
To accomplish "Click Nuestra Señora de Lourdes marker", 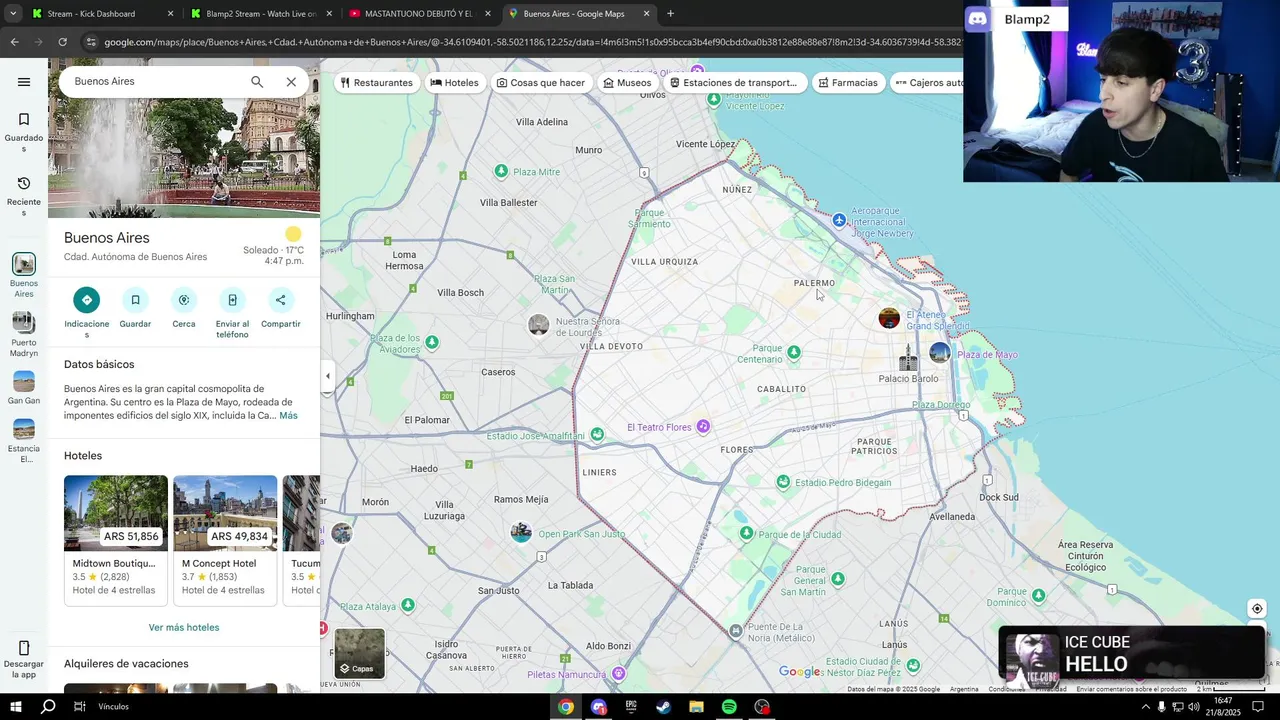I will (539, 324).
